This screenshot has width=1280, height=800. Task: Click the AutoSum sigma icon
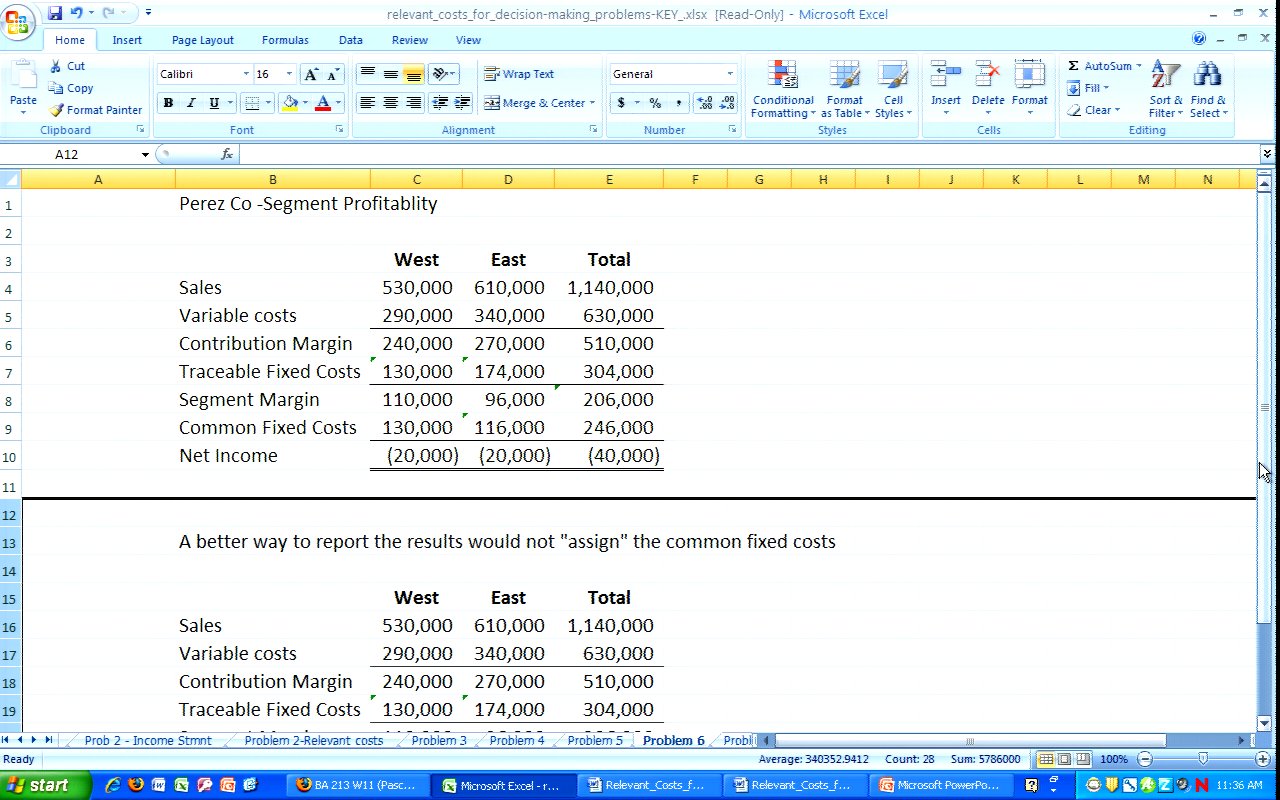(x=1073, y=66)
